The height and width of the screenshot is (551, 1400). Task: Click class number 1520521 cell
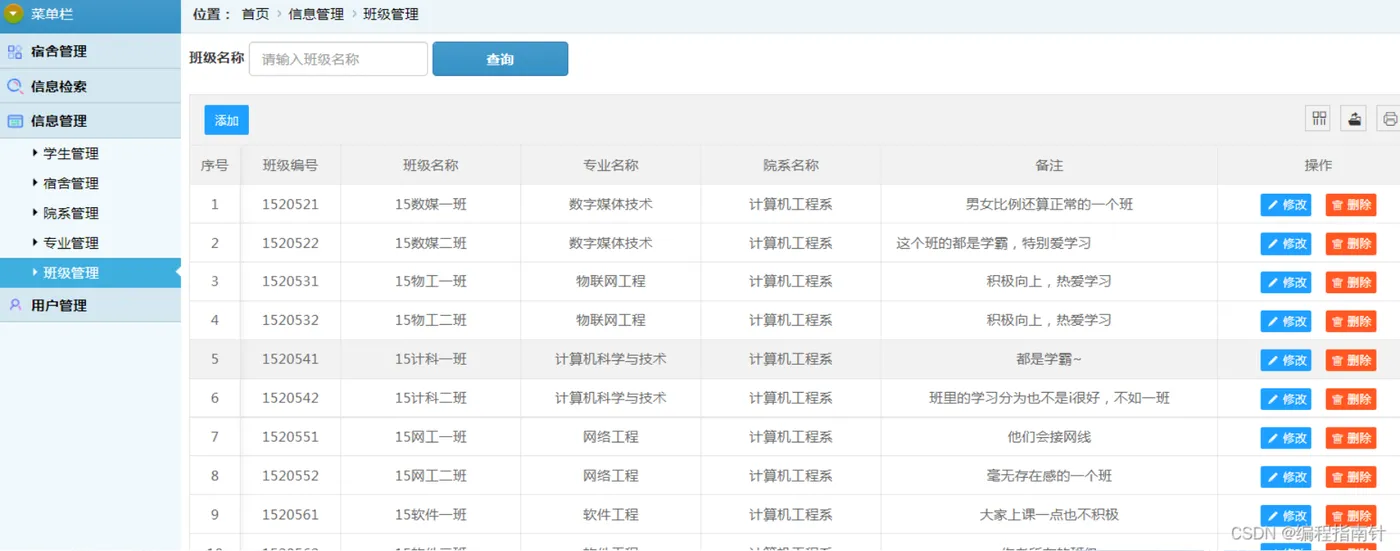(x=291, y=204)
